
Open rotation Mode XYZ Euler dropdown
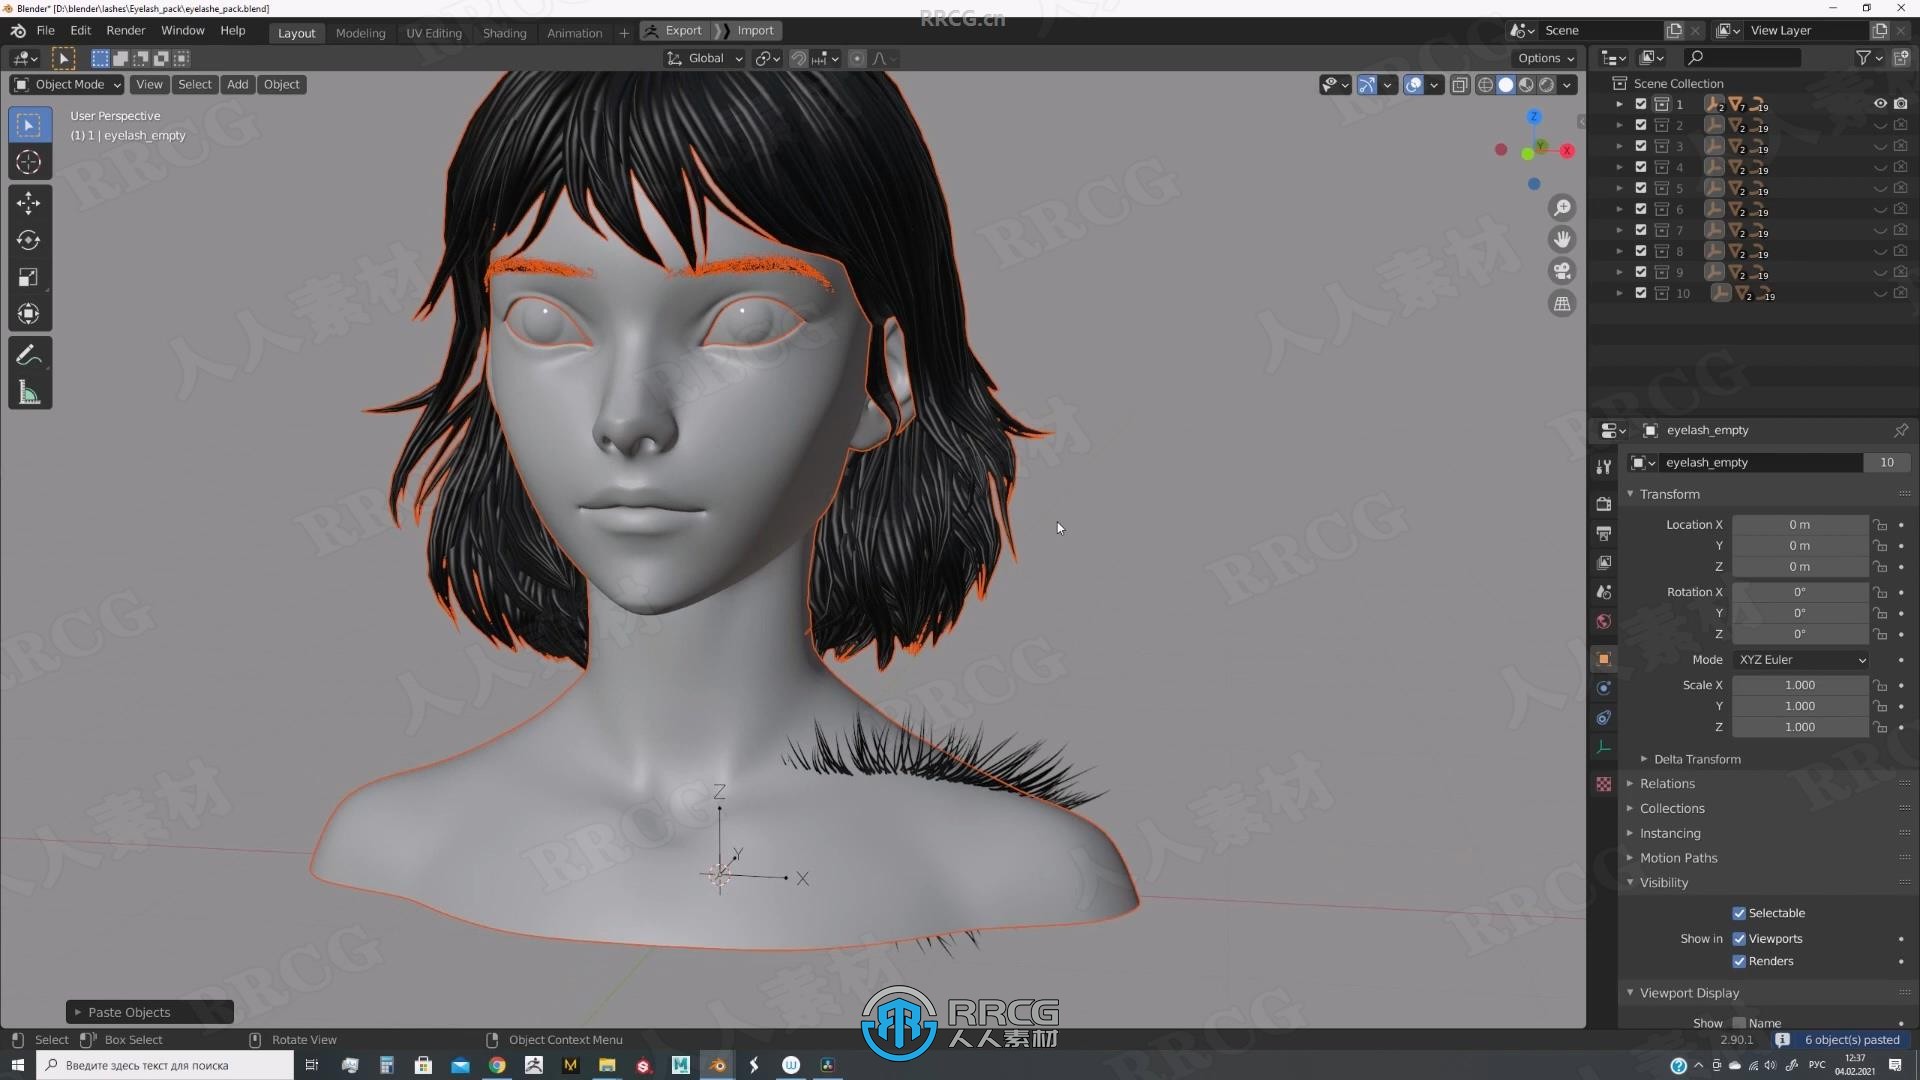(1801, 660)
